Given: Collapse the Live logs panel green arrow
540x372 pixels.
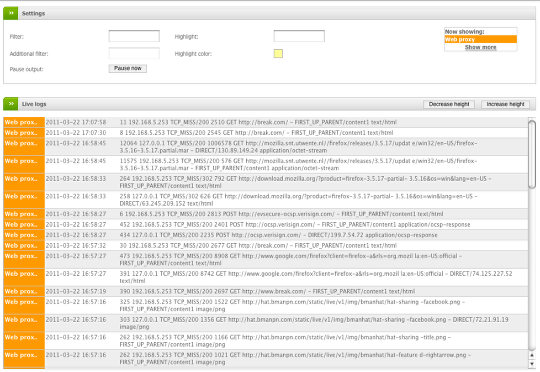Looking at the screenshot, I should coord(11,104).
